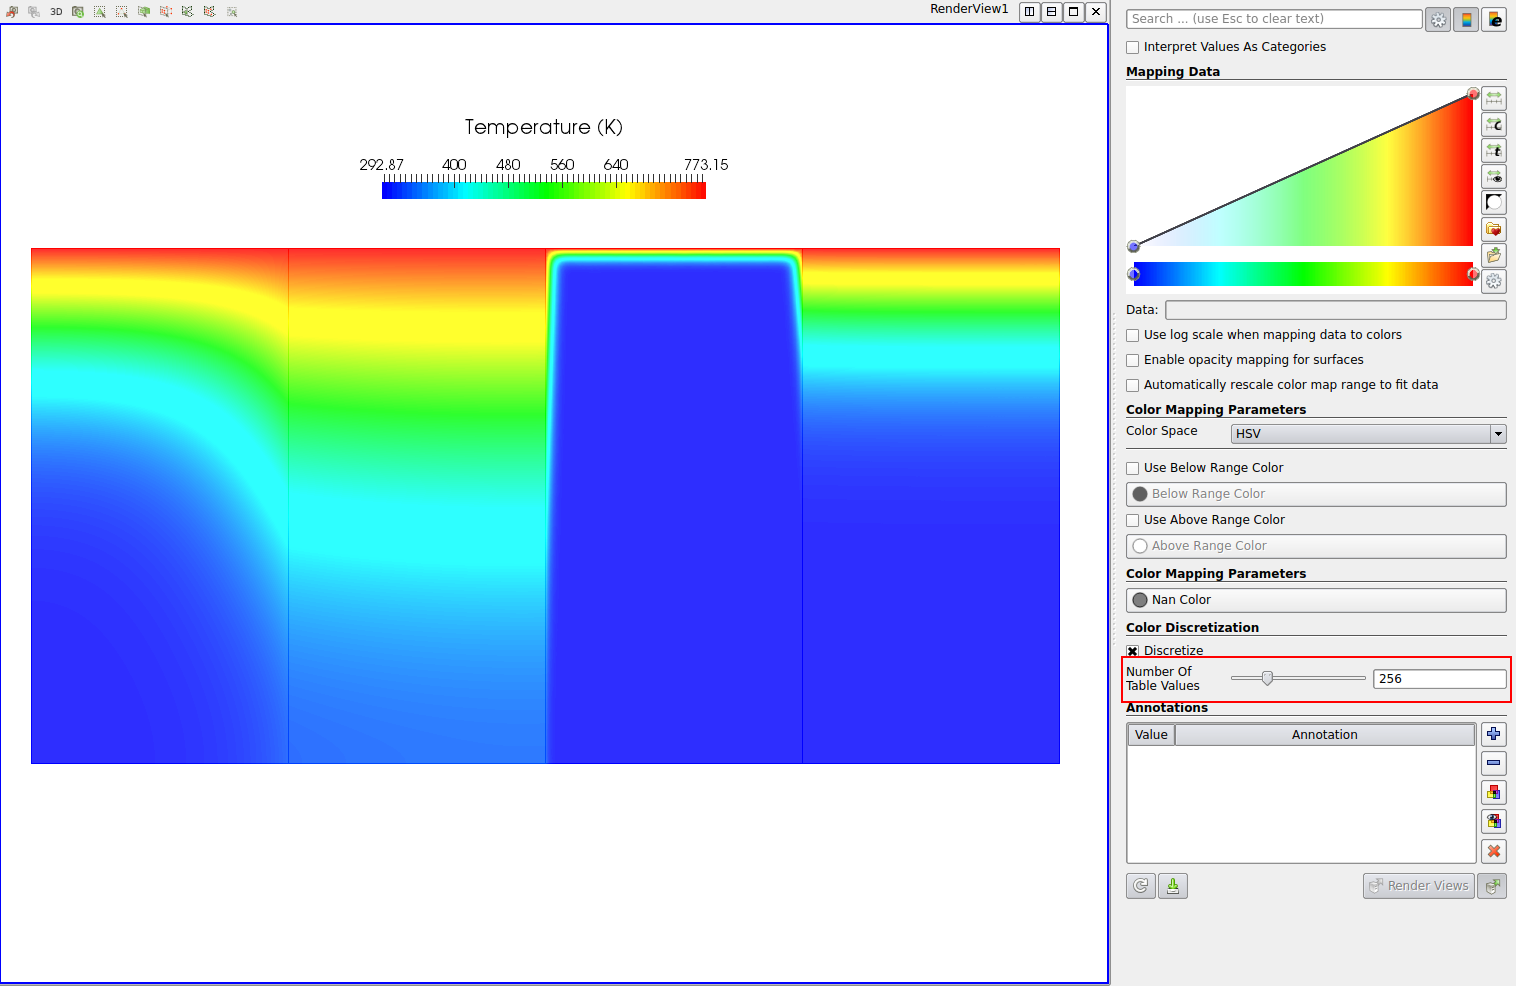Image resolution: width=1516 pixels, height=986 pixels.
Task: Toggle advanced properties gear by search box
Action: pyautogui.click(x=1438, y=19)
